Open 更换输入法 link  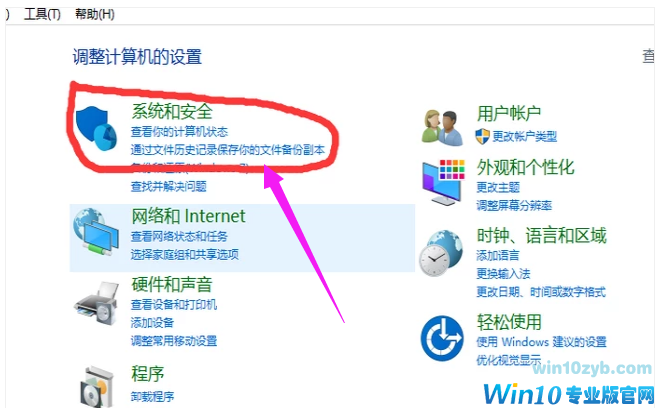[x=503, y=274]
